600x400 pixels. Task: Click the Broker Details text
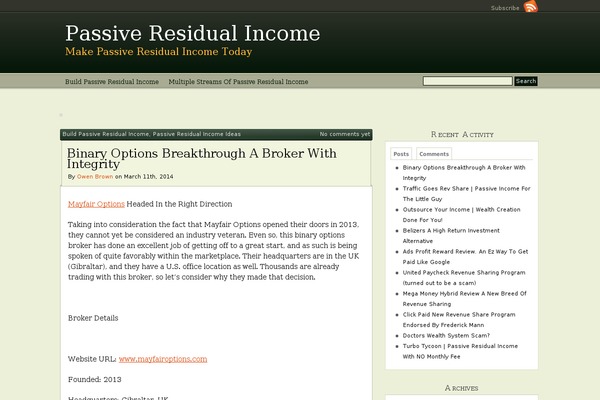tap(93, 318)
